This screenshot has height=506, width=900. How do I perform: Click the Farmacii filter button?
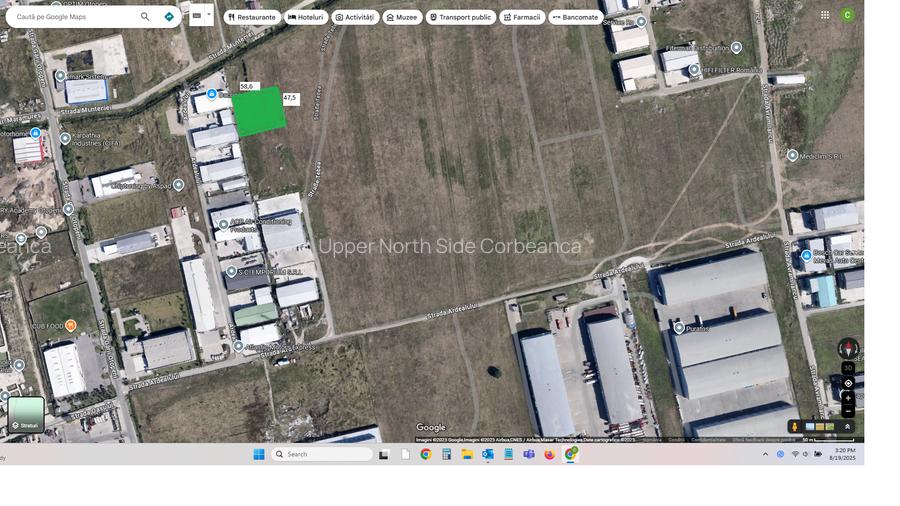coord(521,17)
